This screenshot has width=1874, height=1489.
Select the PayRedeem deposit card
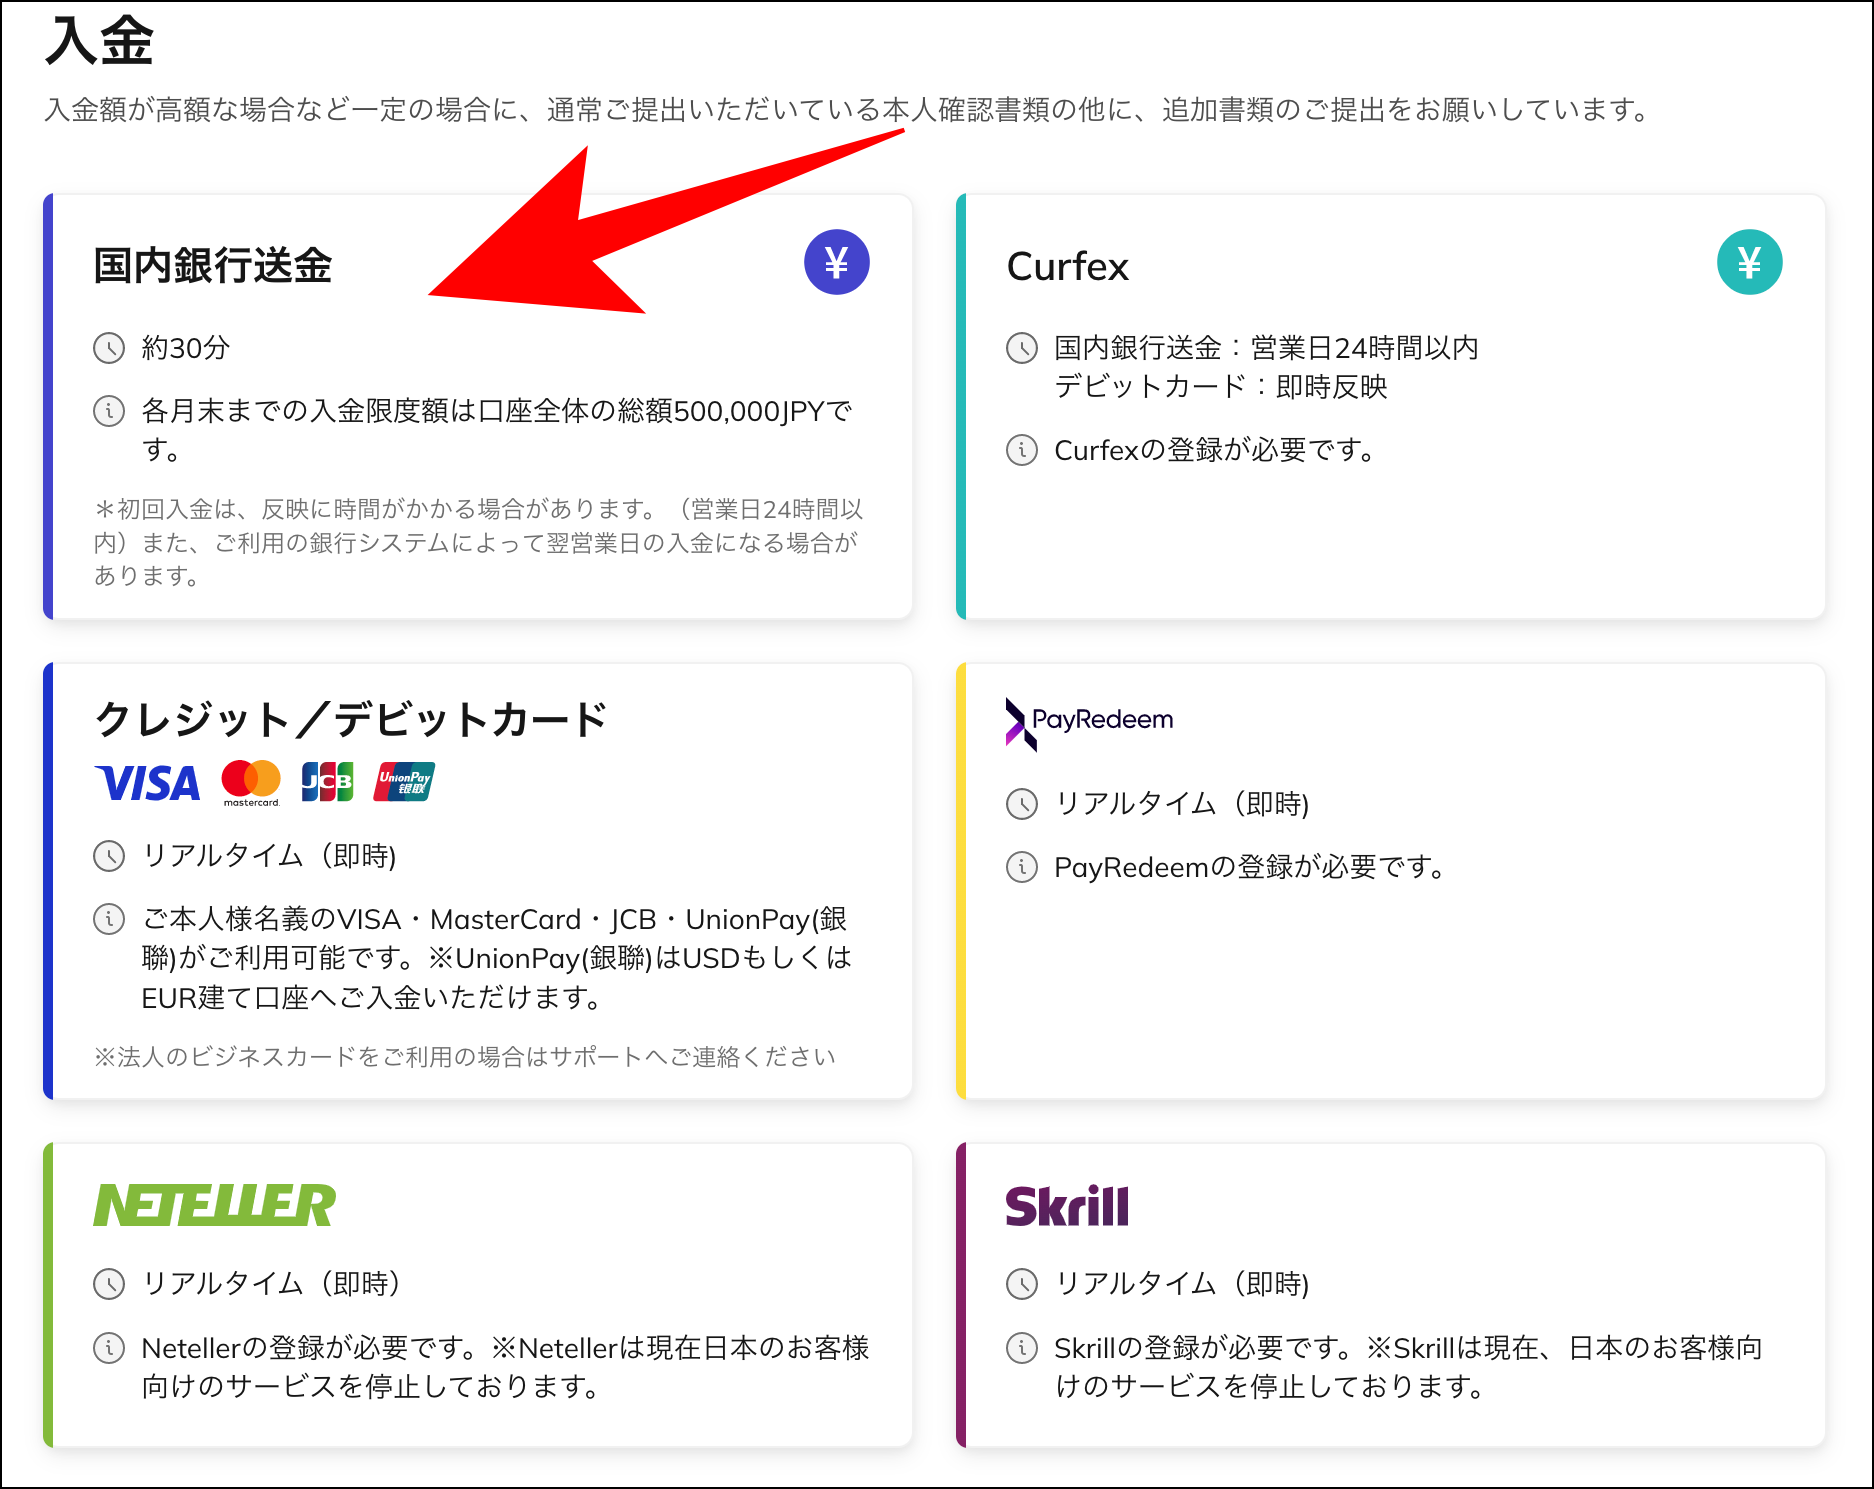(1390, 880)
